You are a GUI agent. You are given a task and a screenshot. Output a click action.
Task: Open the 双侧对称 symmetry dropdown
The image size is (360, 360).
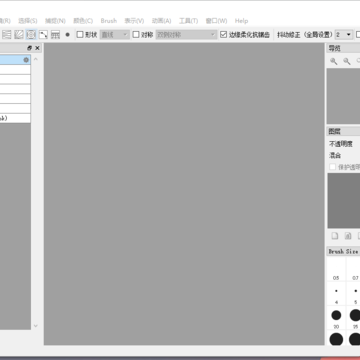click(x=186, y=35)
